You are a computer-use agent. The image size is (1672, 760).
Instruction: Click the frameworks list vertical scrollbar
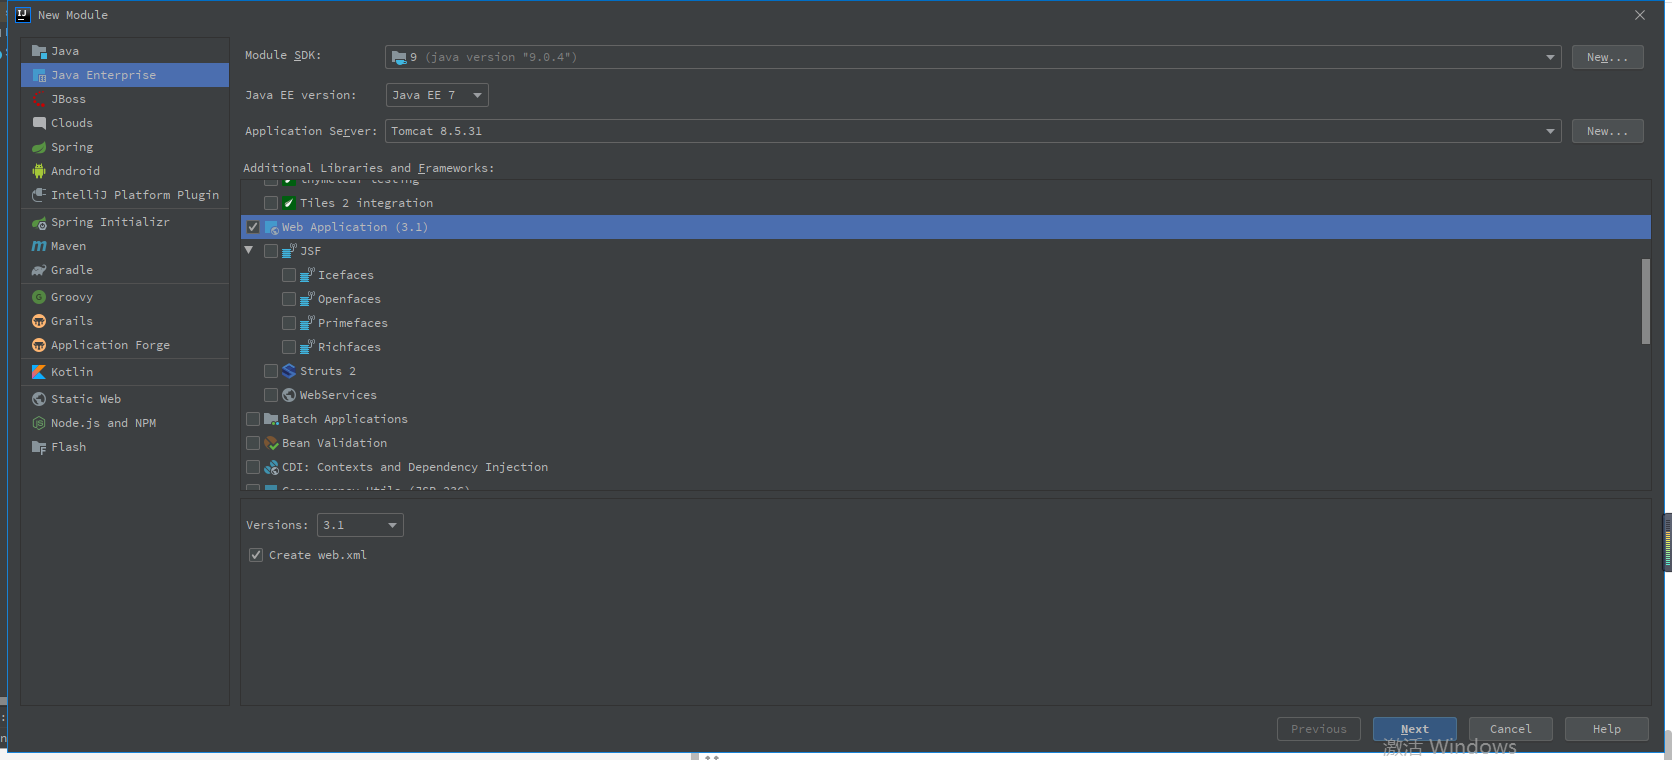click(x=1646, y=301)
